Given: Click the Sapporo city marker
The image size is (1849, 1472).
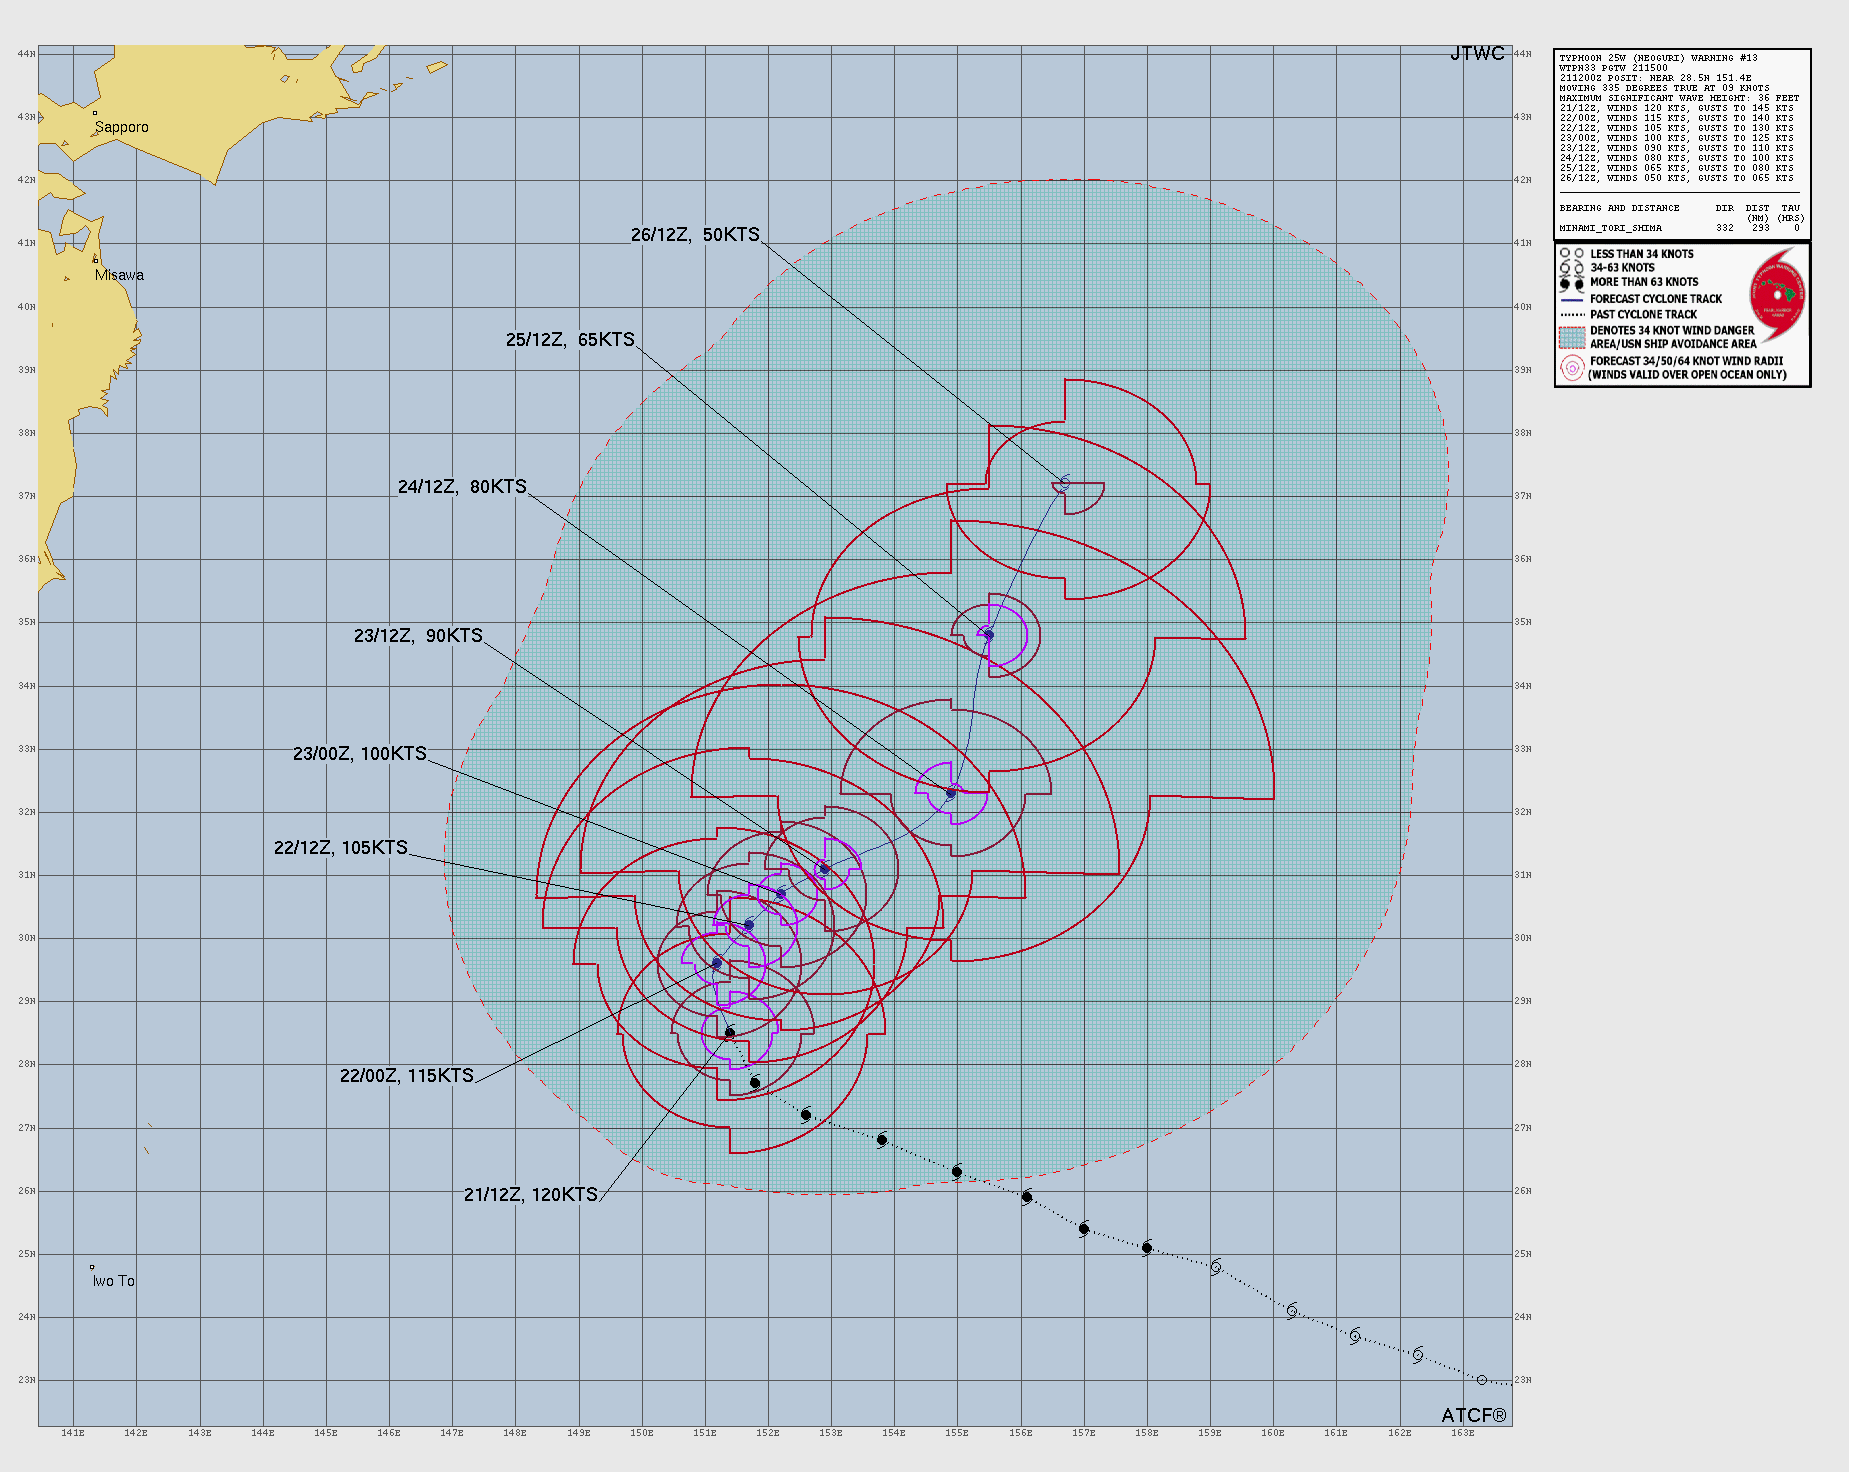Looking at the screenshot, I should [95, 114].
